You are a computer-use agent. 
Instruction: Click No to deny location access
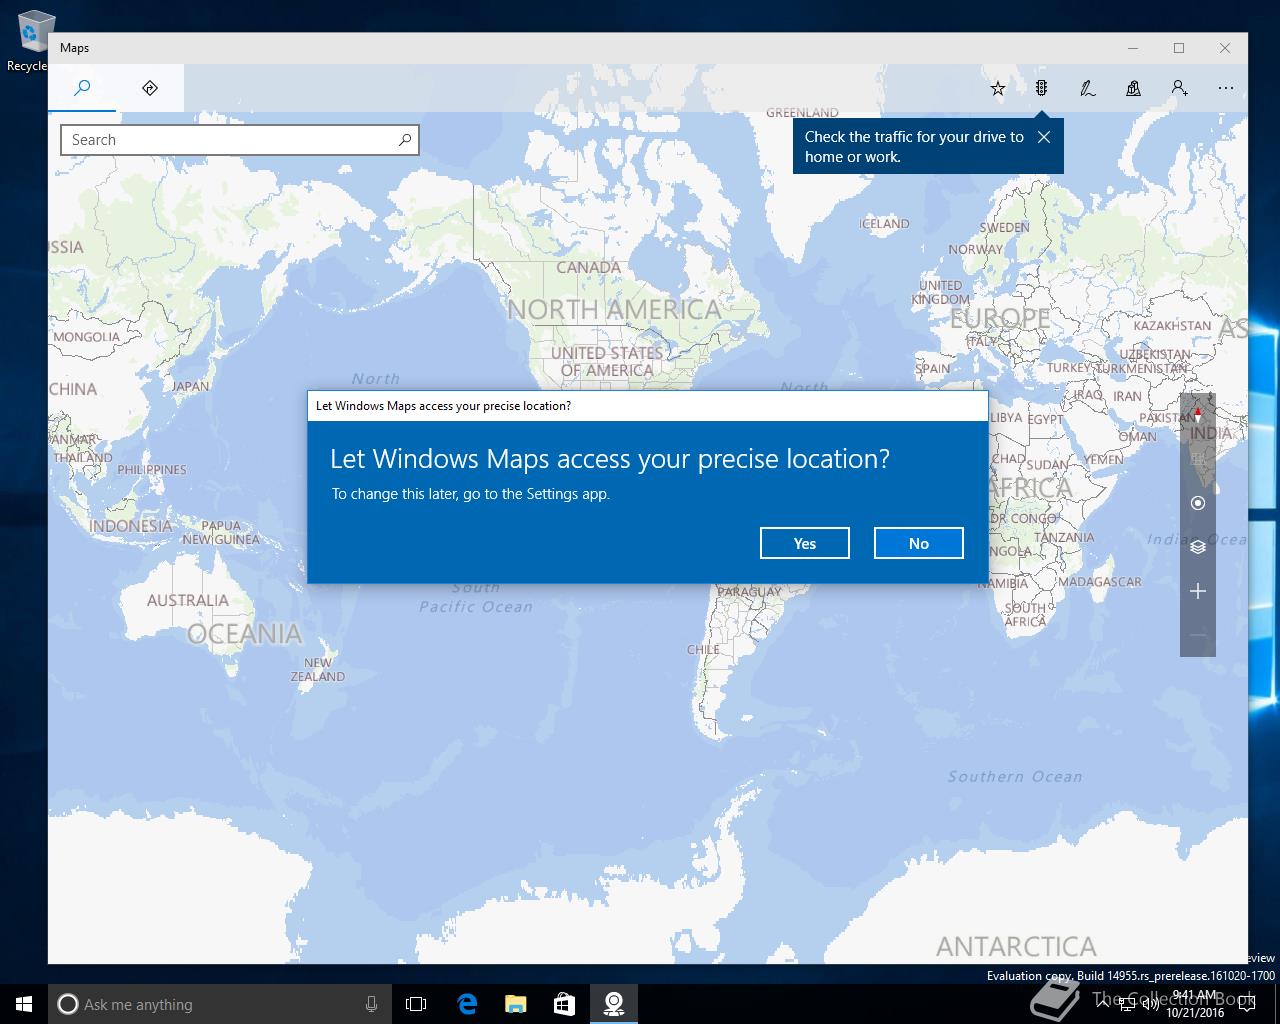tap(919, 543)
